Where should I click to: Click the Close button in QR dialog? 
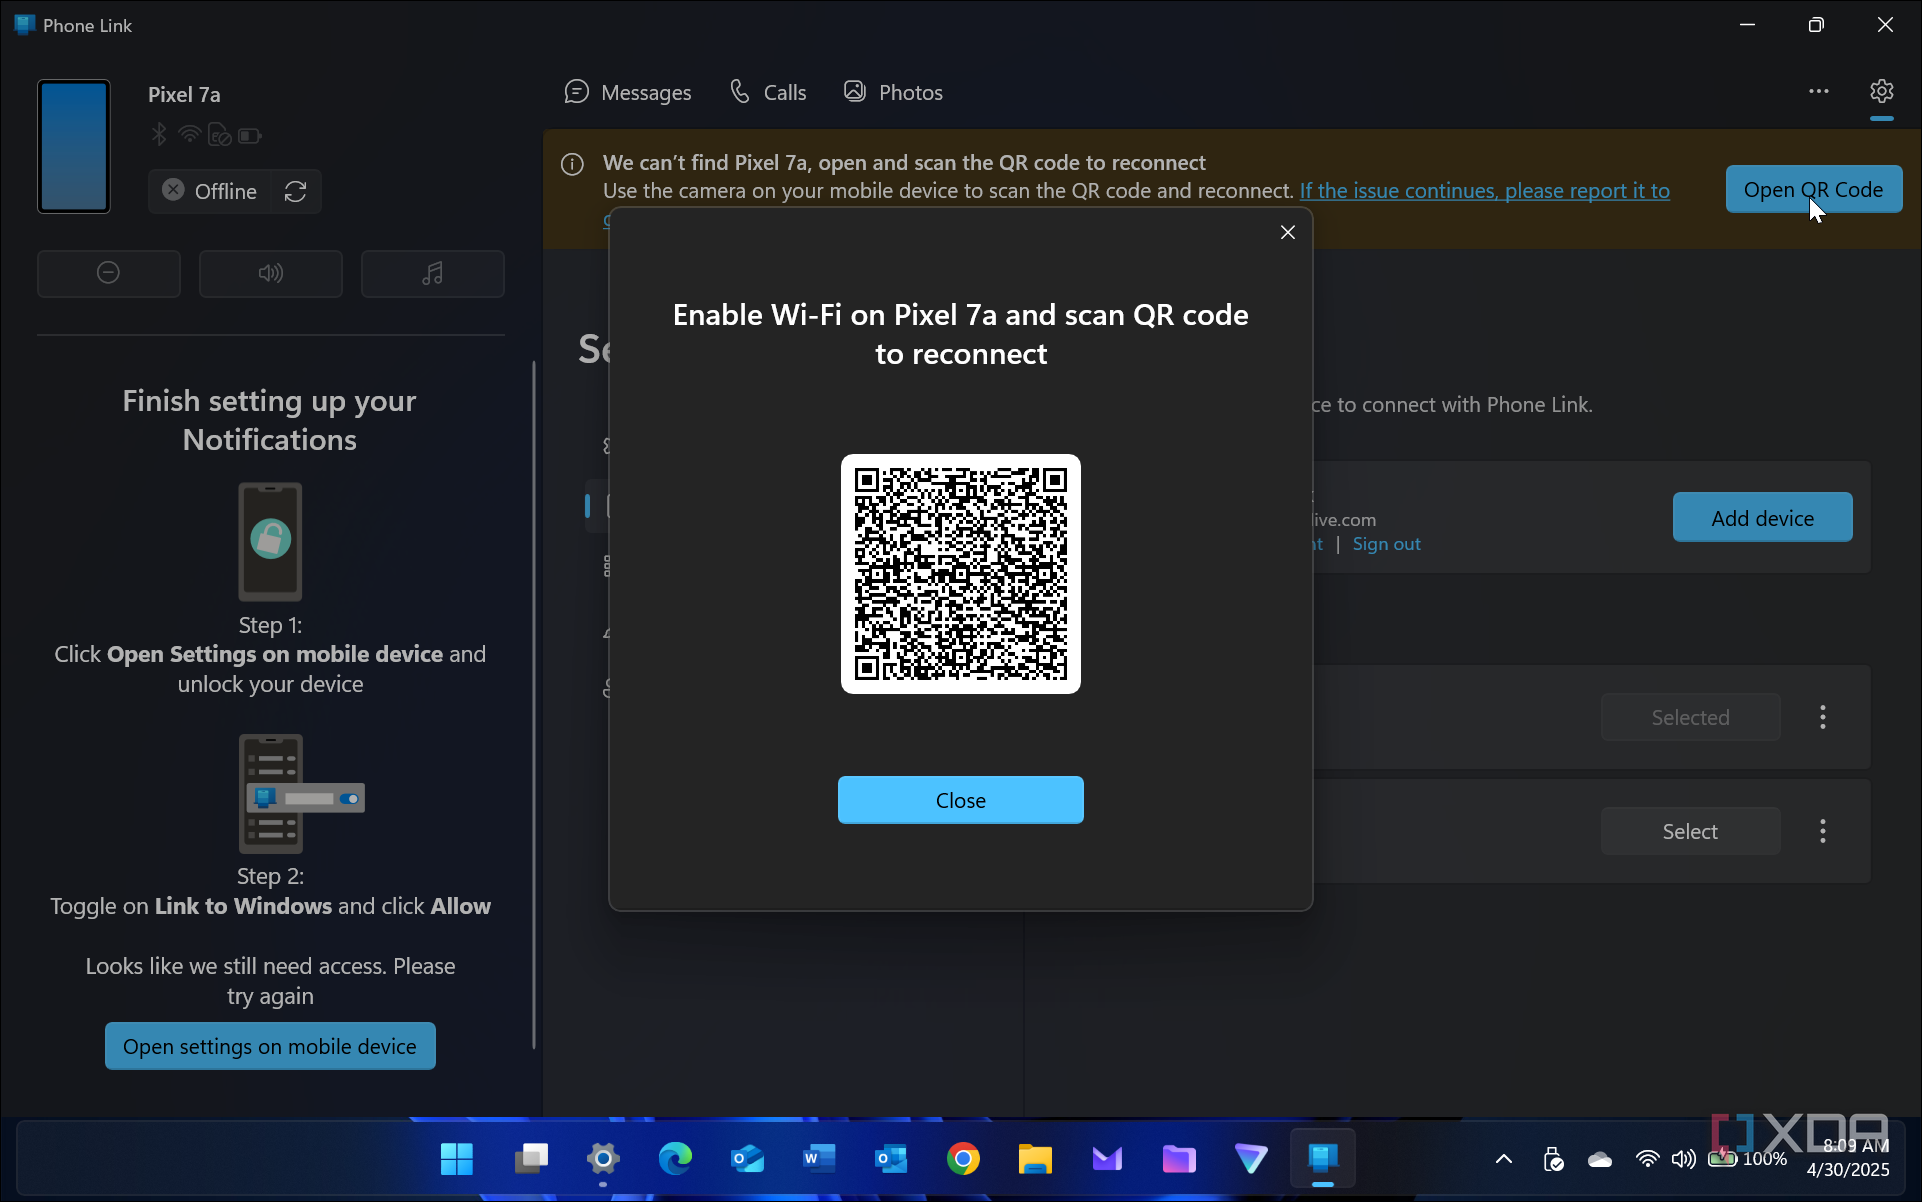click(960, 800)
